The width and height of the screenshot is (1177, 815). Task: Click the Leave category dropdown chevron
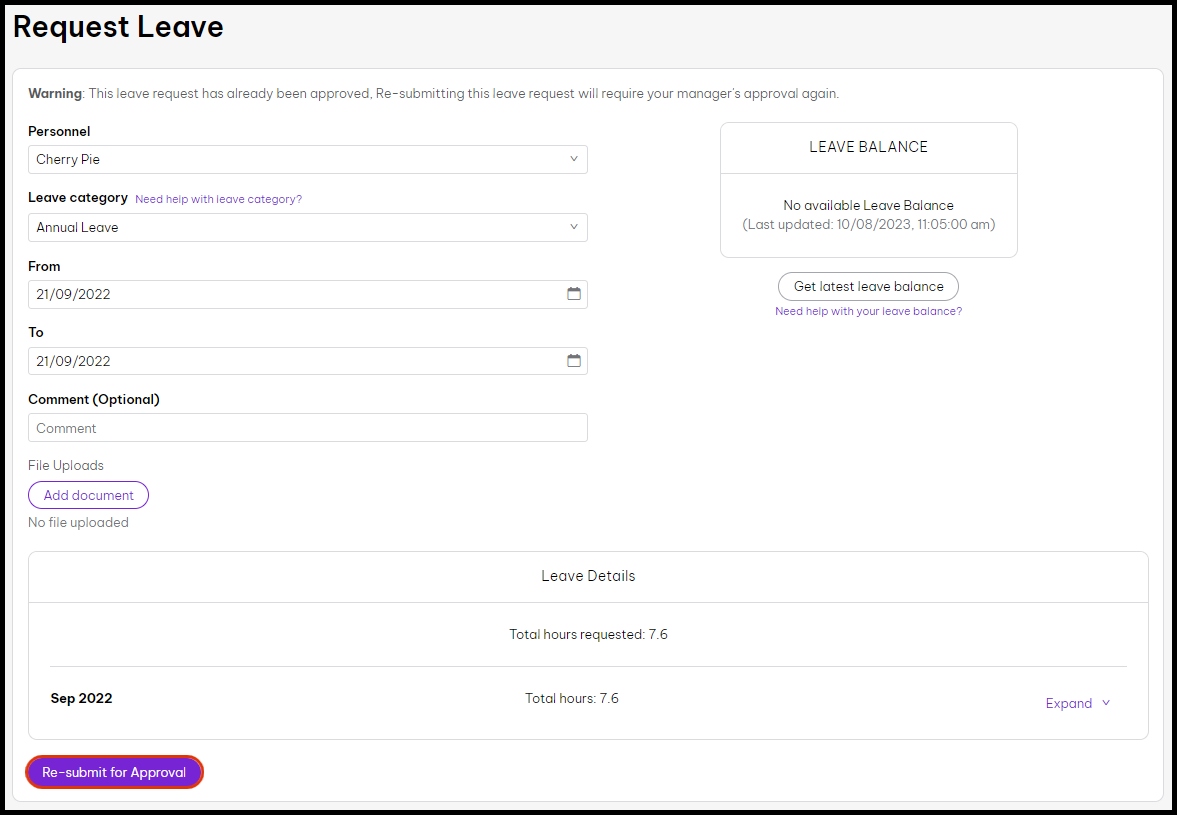574,227
